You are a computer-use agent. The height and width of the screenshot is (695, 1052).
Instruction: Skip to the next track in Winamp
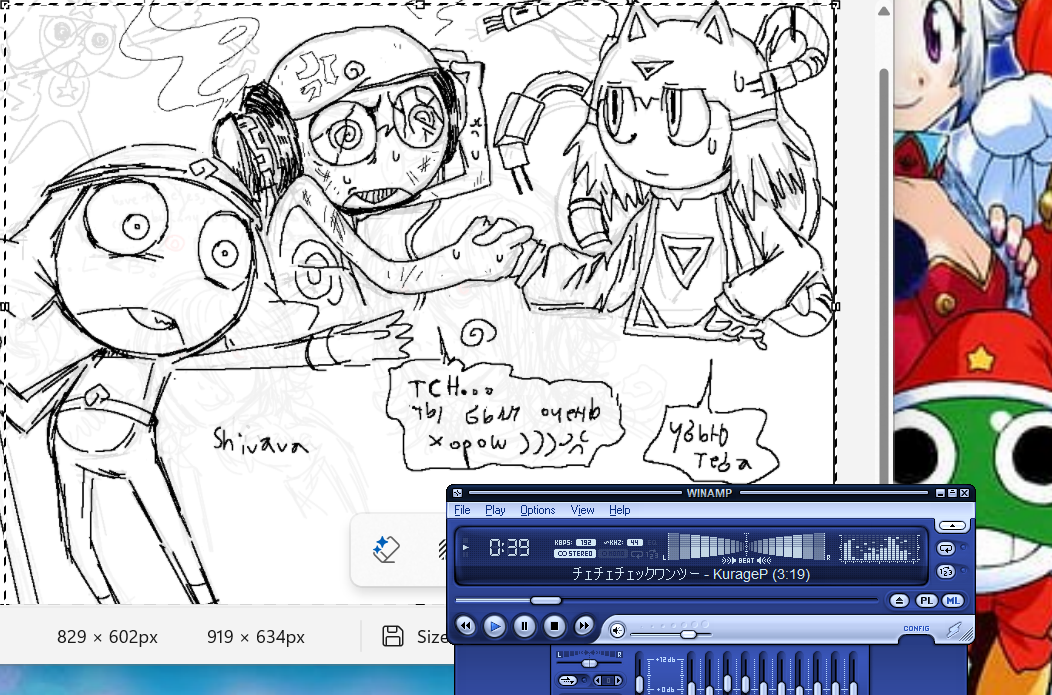click(584, 626)
